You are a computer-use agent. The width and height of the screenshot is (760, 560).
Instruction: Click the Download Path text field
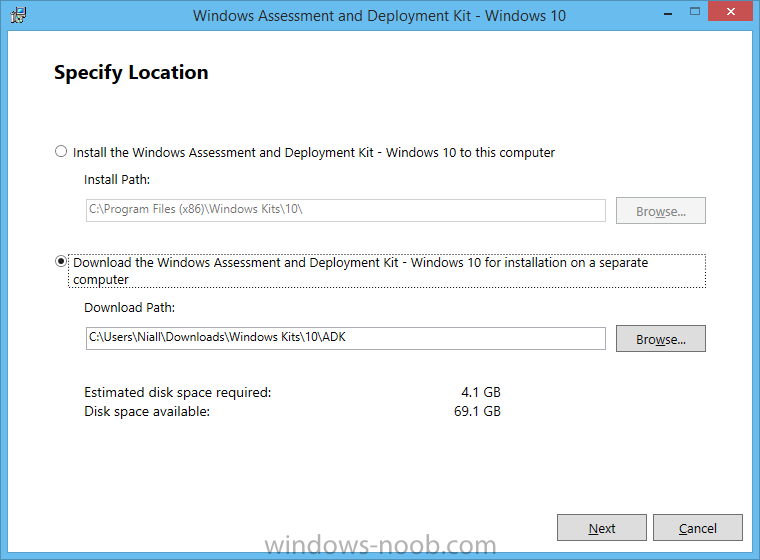(346, 338)
